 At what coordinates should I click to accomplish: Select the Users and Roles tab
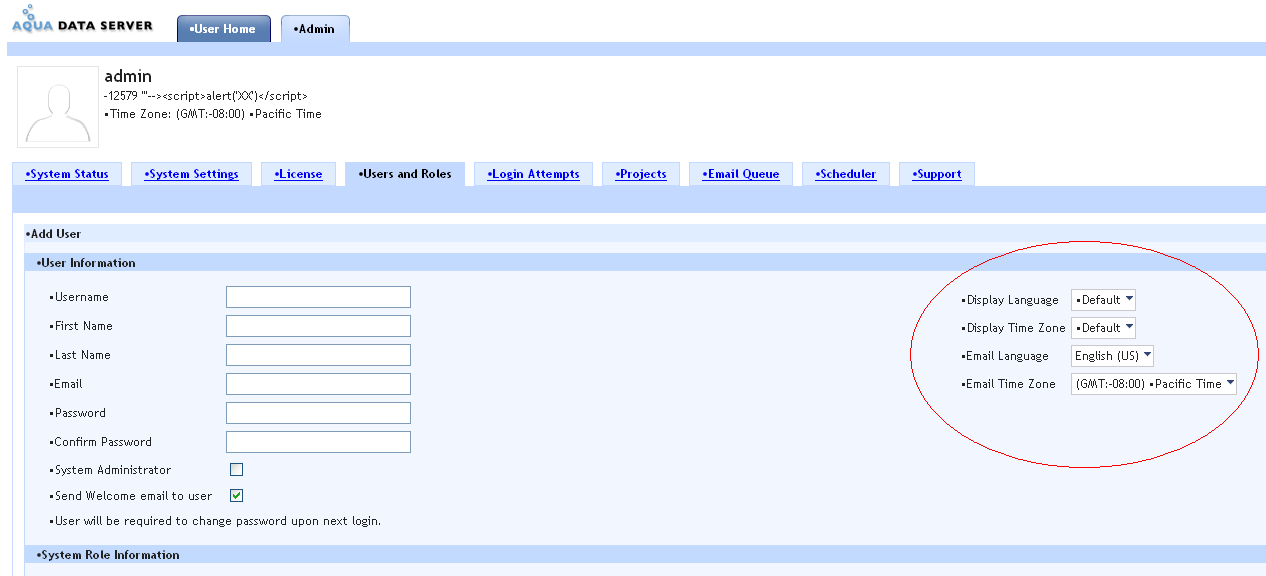pyautogui.click(x=405, y=174)
